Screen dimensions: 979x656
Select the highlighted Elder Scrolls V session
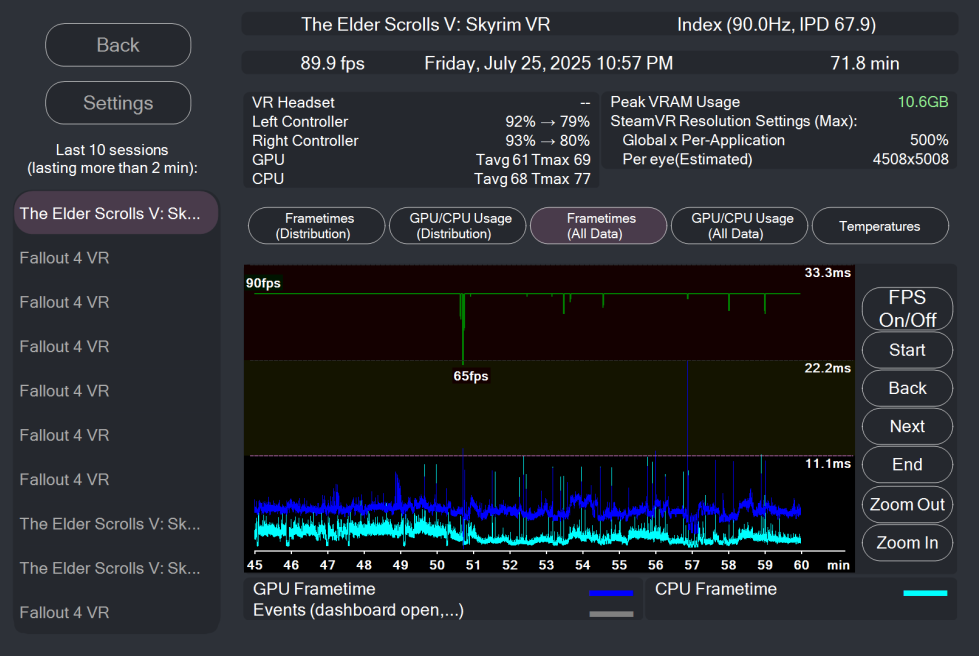pos(116,213)
